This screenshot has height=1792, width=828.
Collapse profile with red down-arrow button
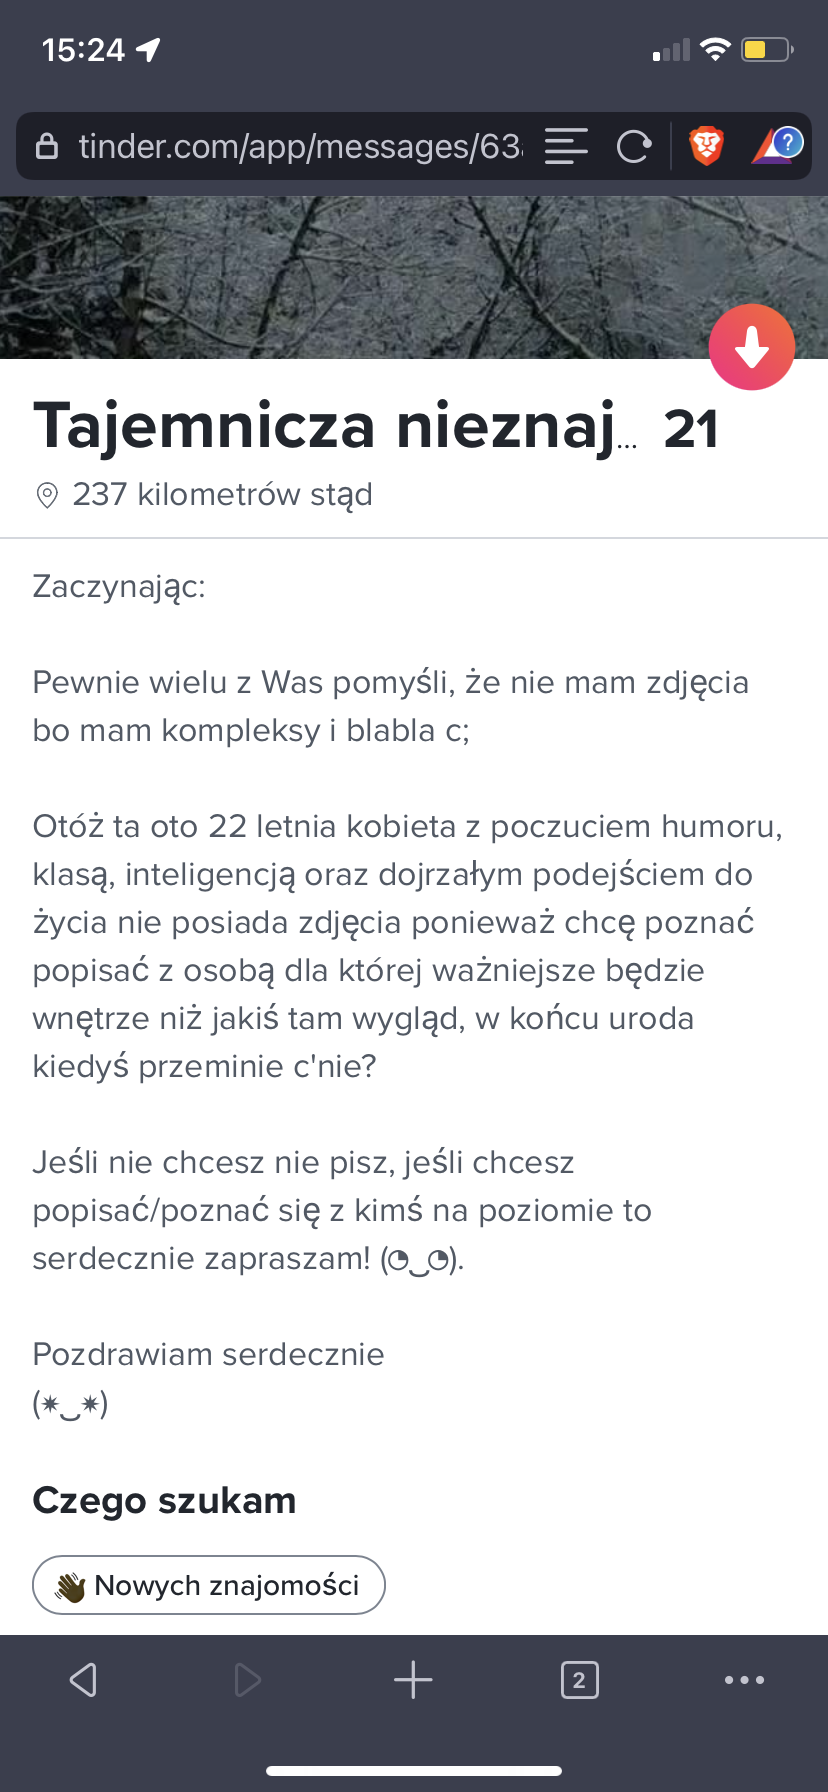coord(752,347)
